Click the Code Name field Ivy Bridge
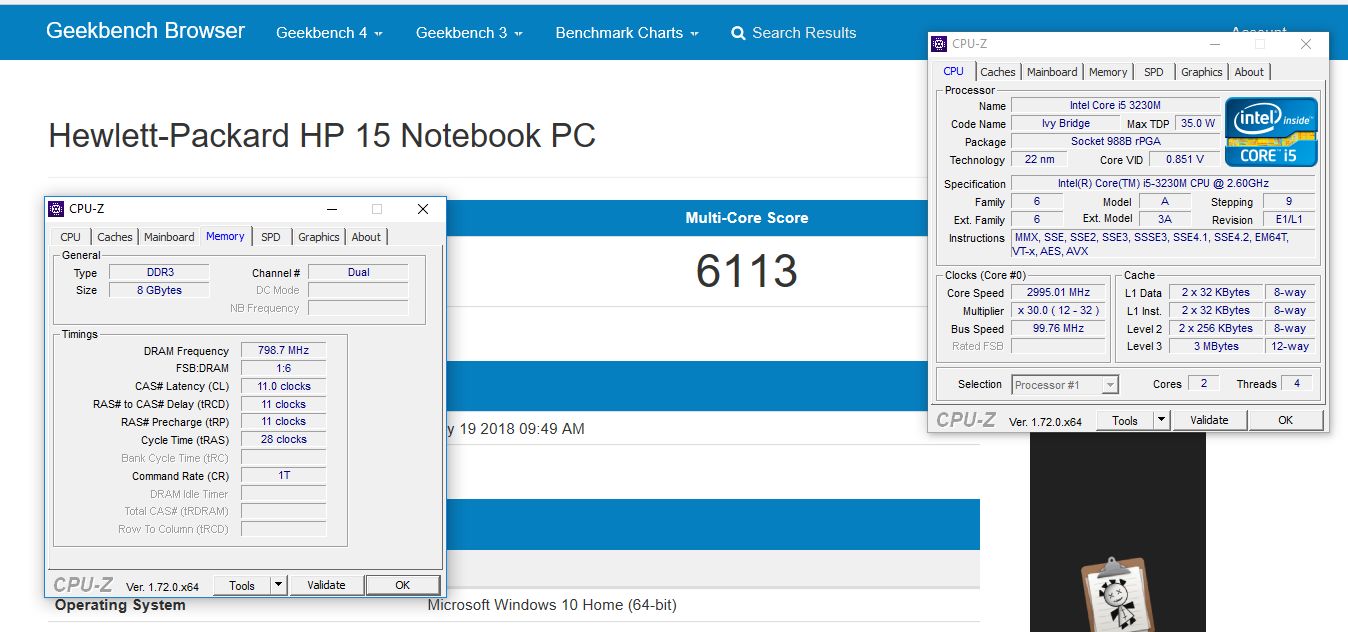 [1065, 123]
